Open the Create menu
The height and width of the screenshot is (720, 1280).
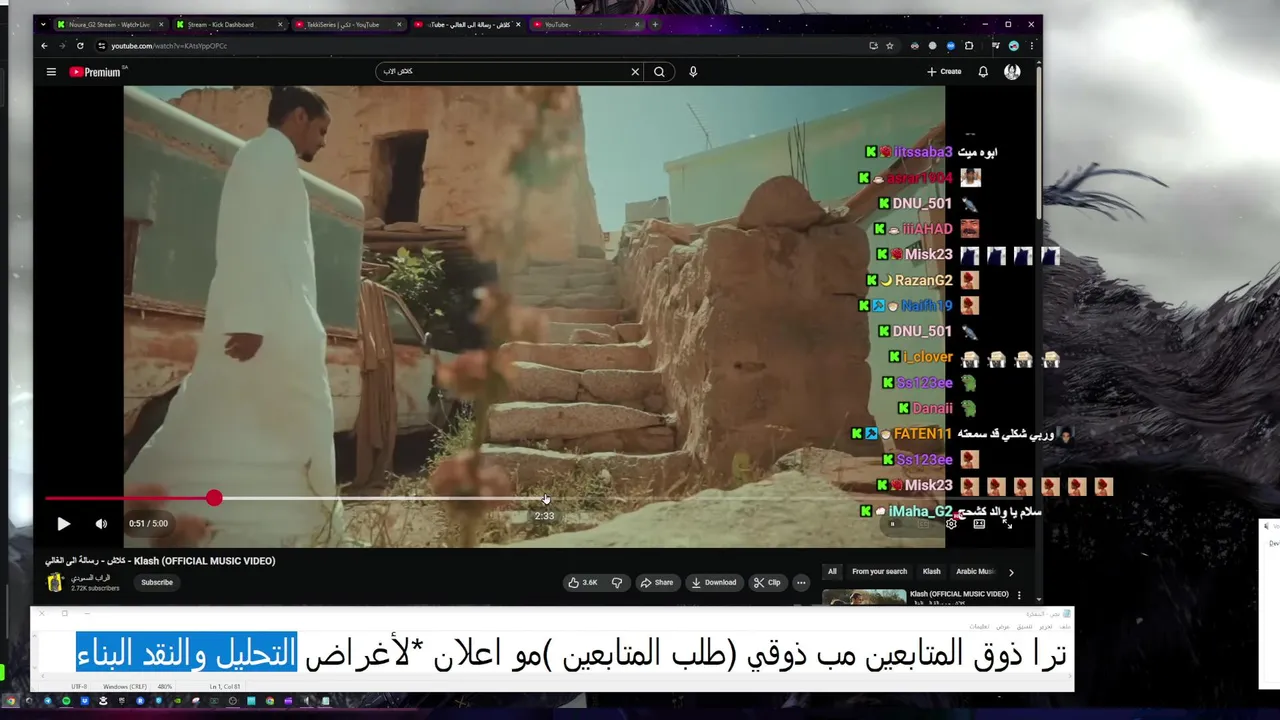pos(944,72)
